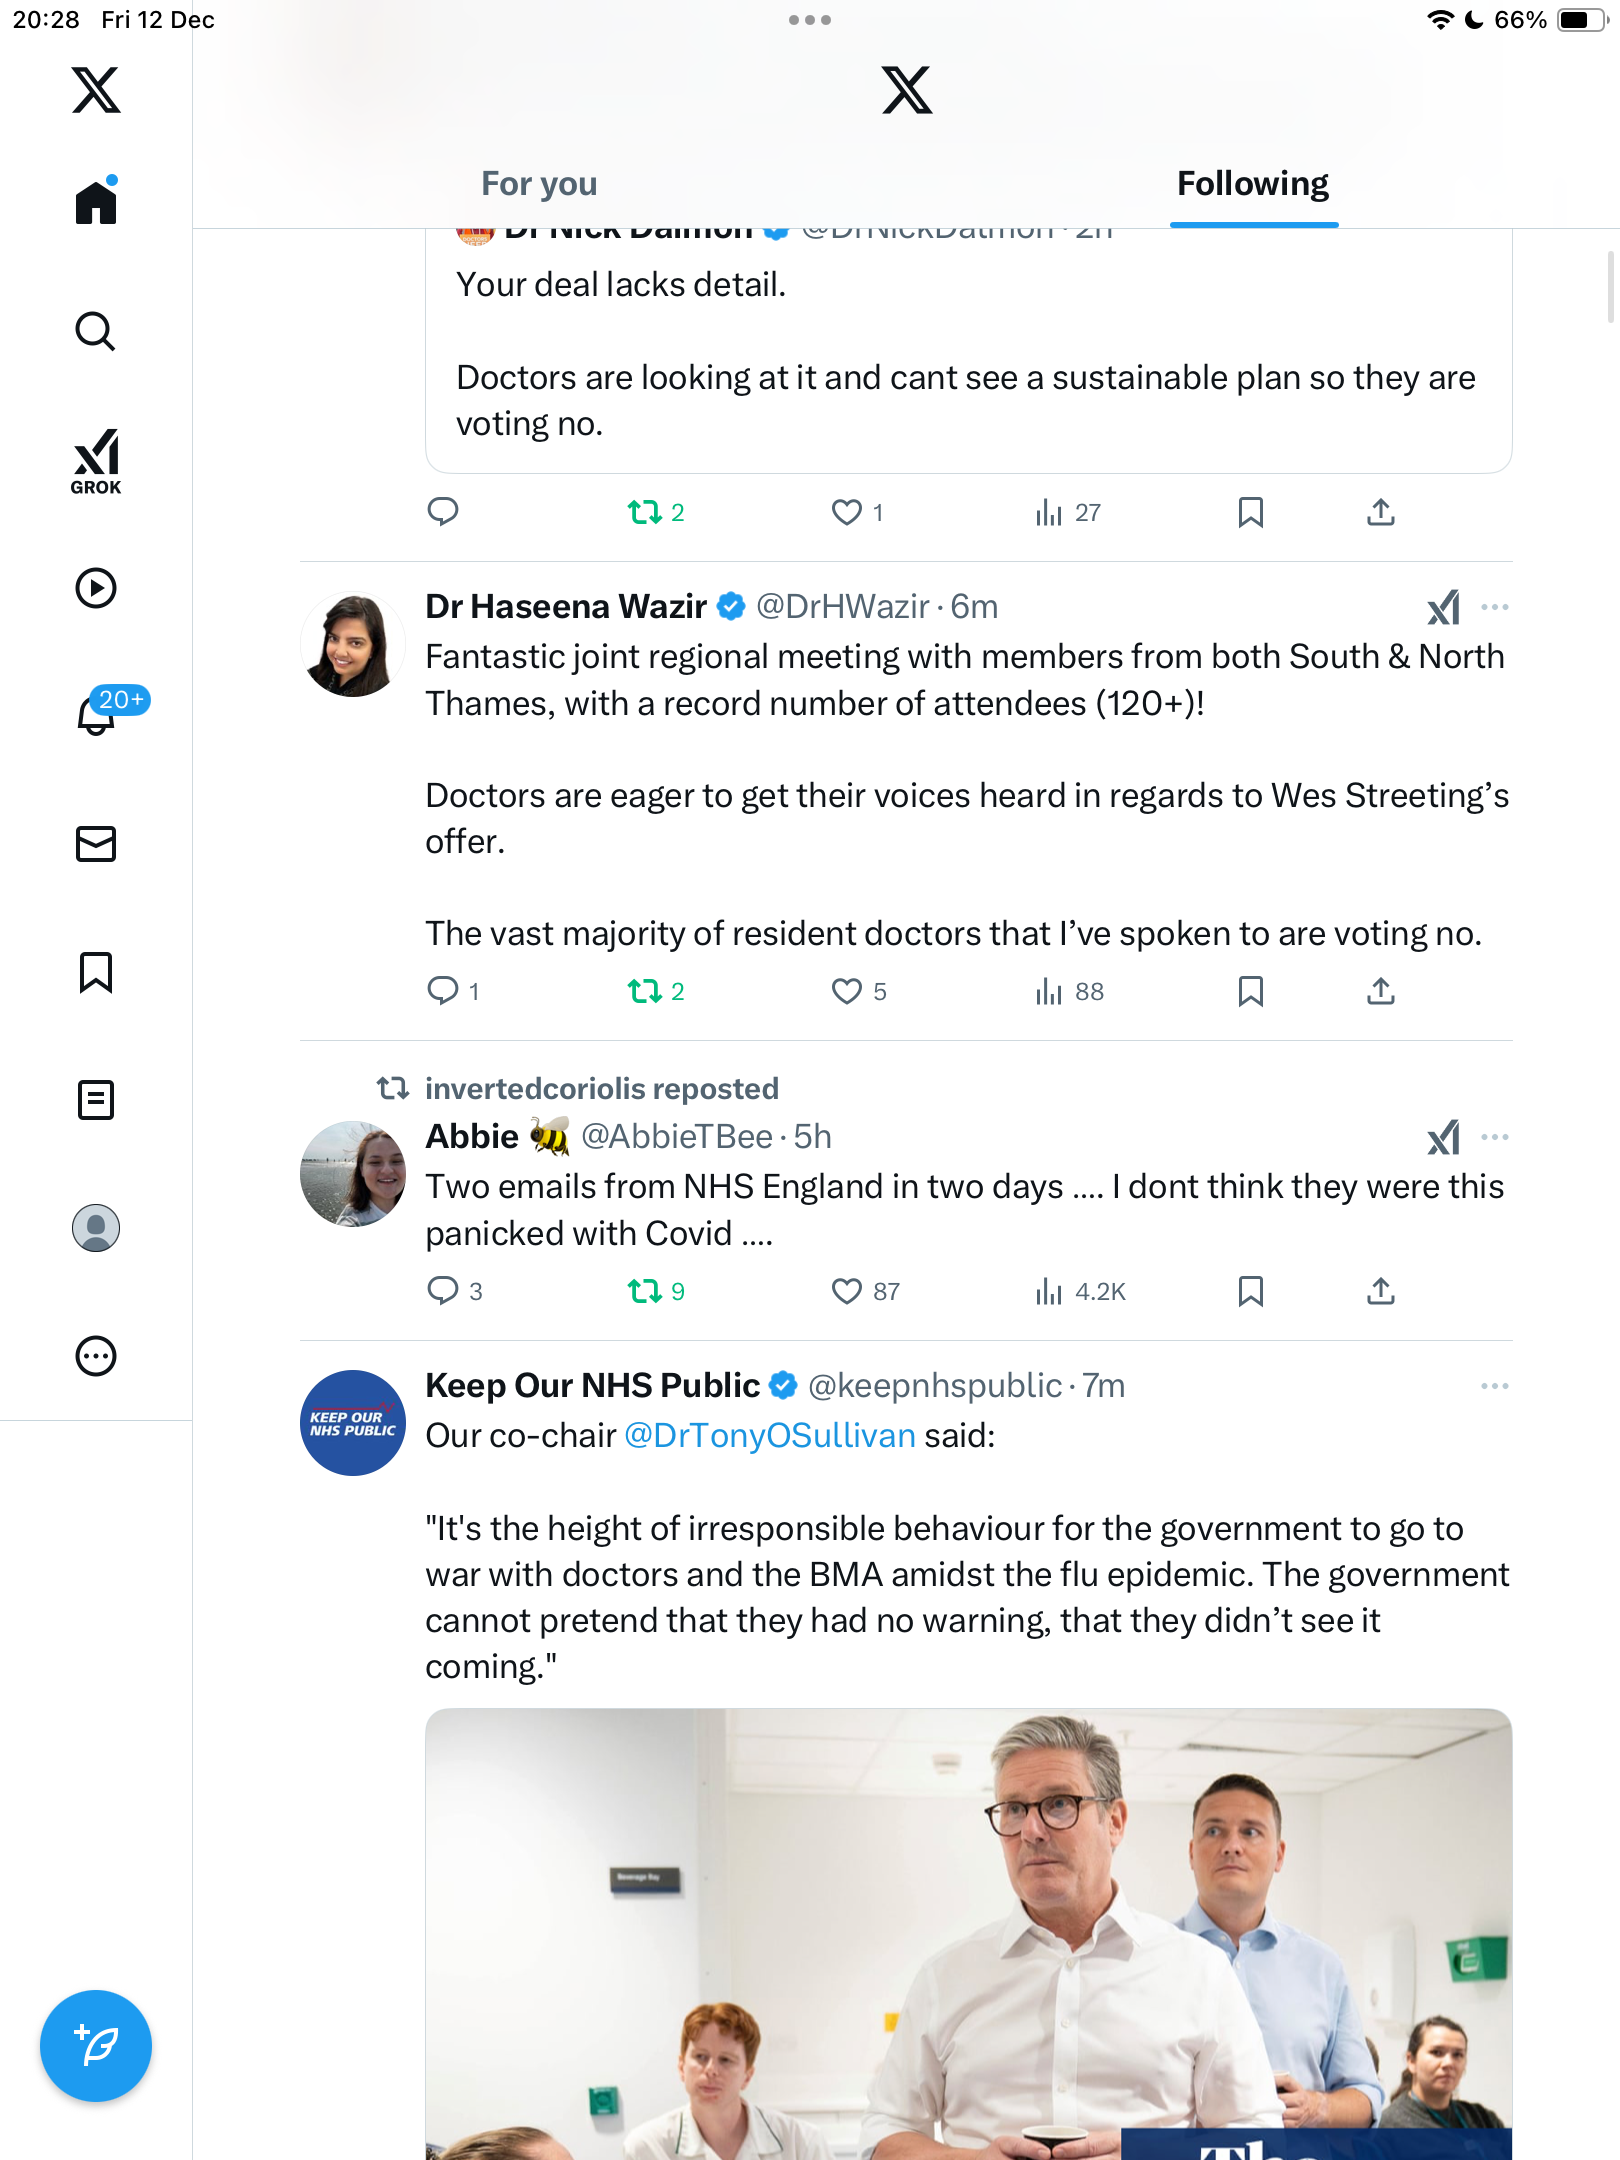The width and height of the screenshot is (1620, 2160).
Task: Undo repost on Abbie's post
Action: (x=645, y=1291)
